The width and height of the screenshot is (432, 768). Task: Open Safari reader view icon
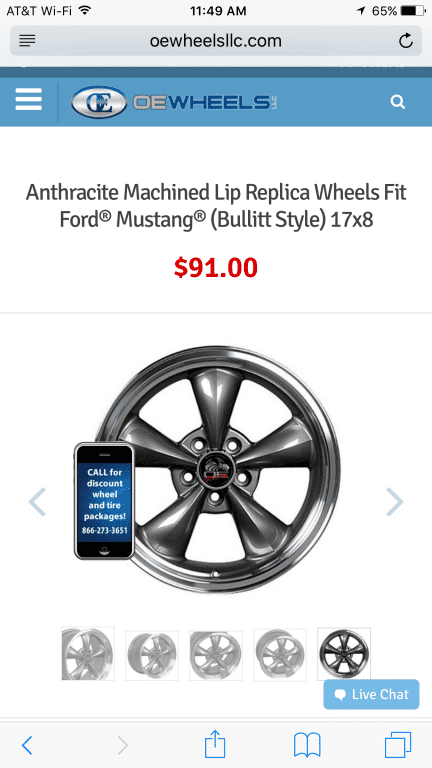(x=27, y=41)
